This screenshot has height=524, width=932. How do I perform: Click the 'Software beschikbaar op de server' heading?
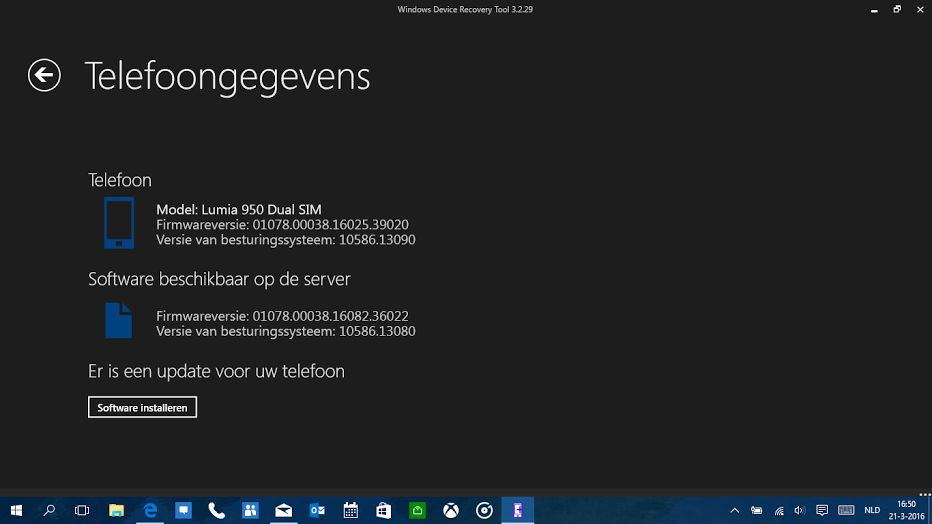point(219,279)
